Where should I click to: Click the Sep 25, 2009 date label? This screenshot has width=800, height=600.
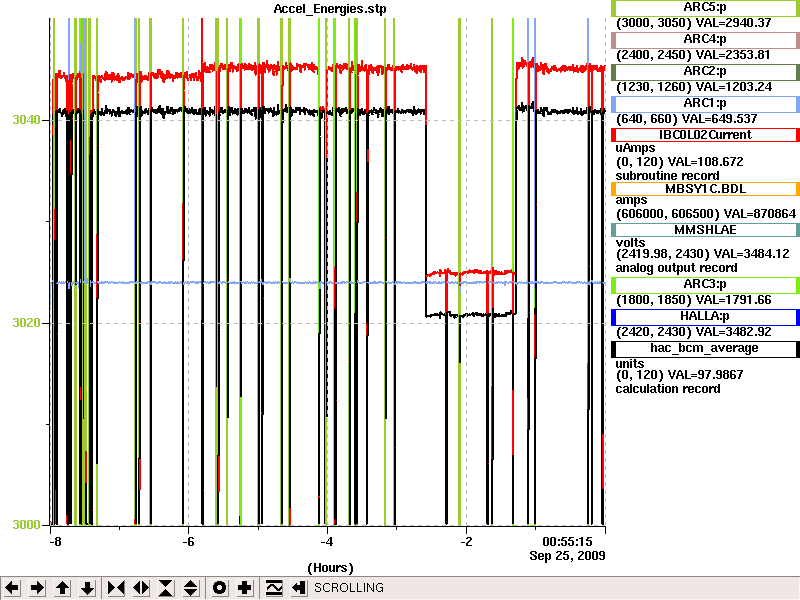(567, 556)
